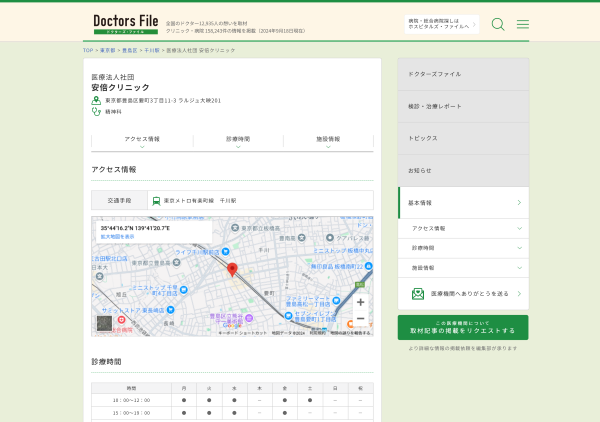
Task: Click the 15:00~19:00 time row cell
Action: pos(131,413)
